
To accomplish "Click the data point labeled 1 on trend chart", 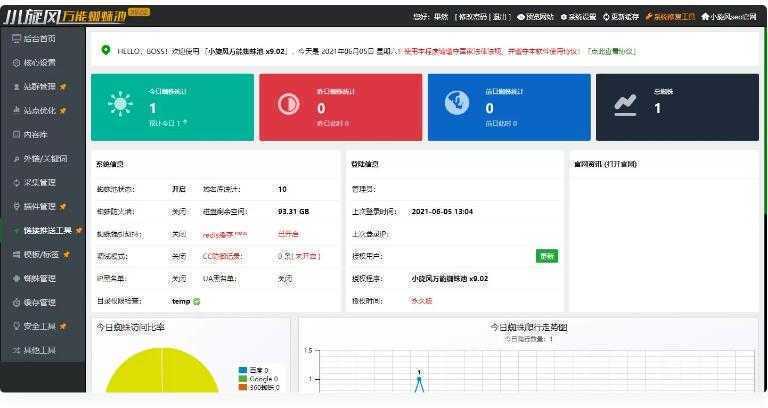I will click(419, 378).
